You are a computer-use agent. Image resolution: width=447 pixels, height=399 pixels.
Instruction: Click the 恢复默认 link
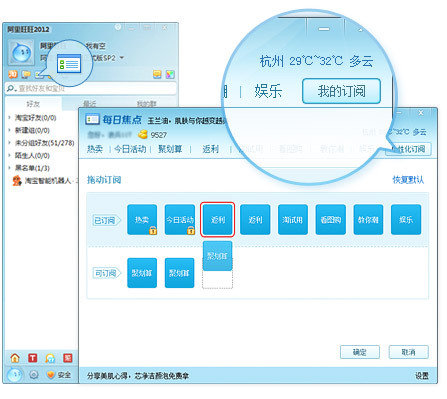pos(408,180)
